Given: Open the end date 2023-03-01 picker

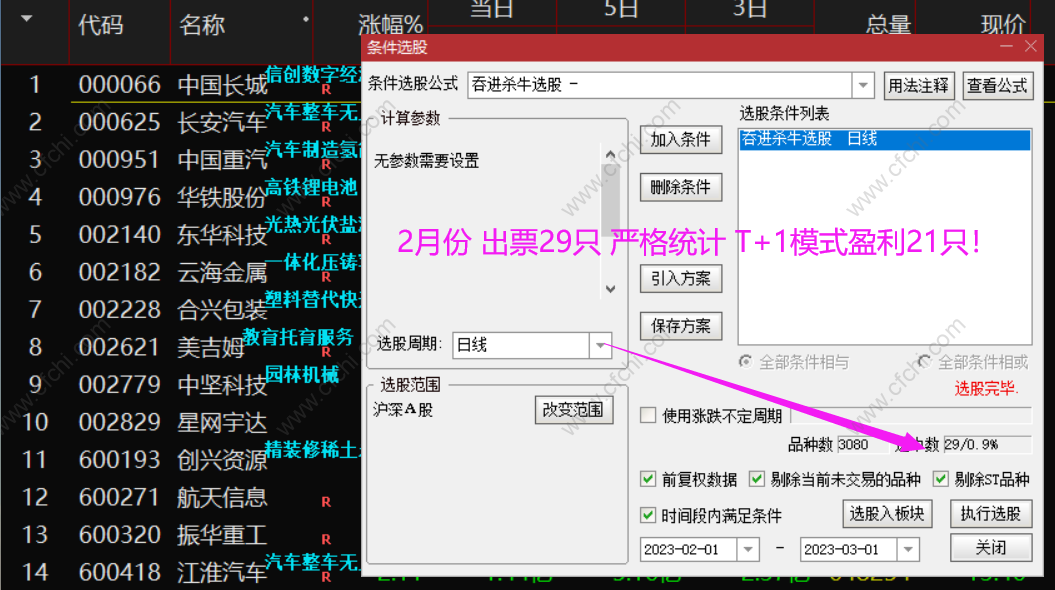Looking at the screenshot, I should point(908,550).
